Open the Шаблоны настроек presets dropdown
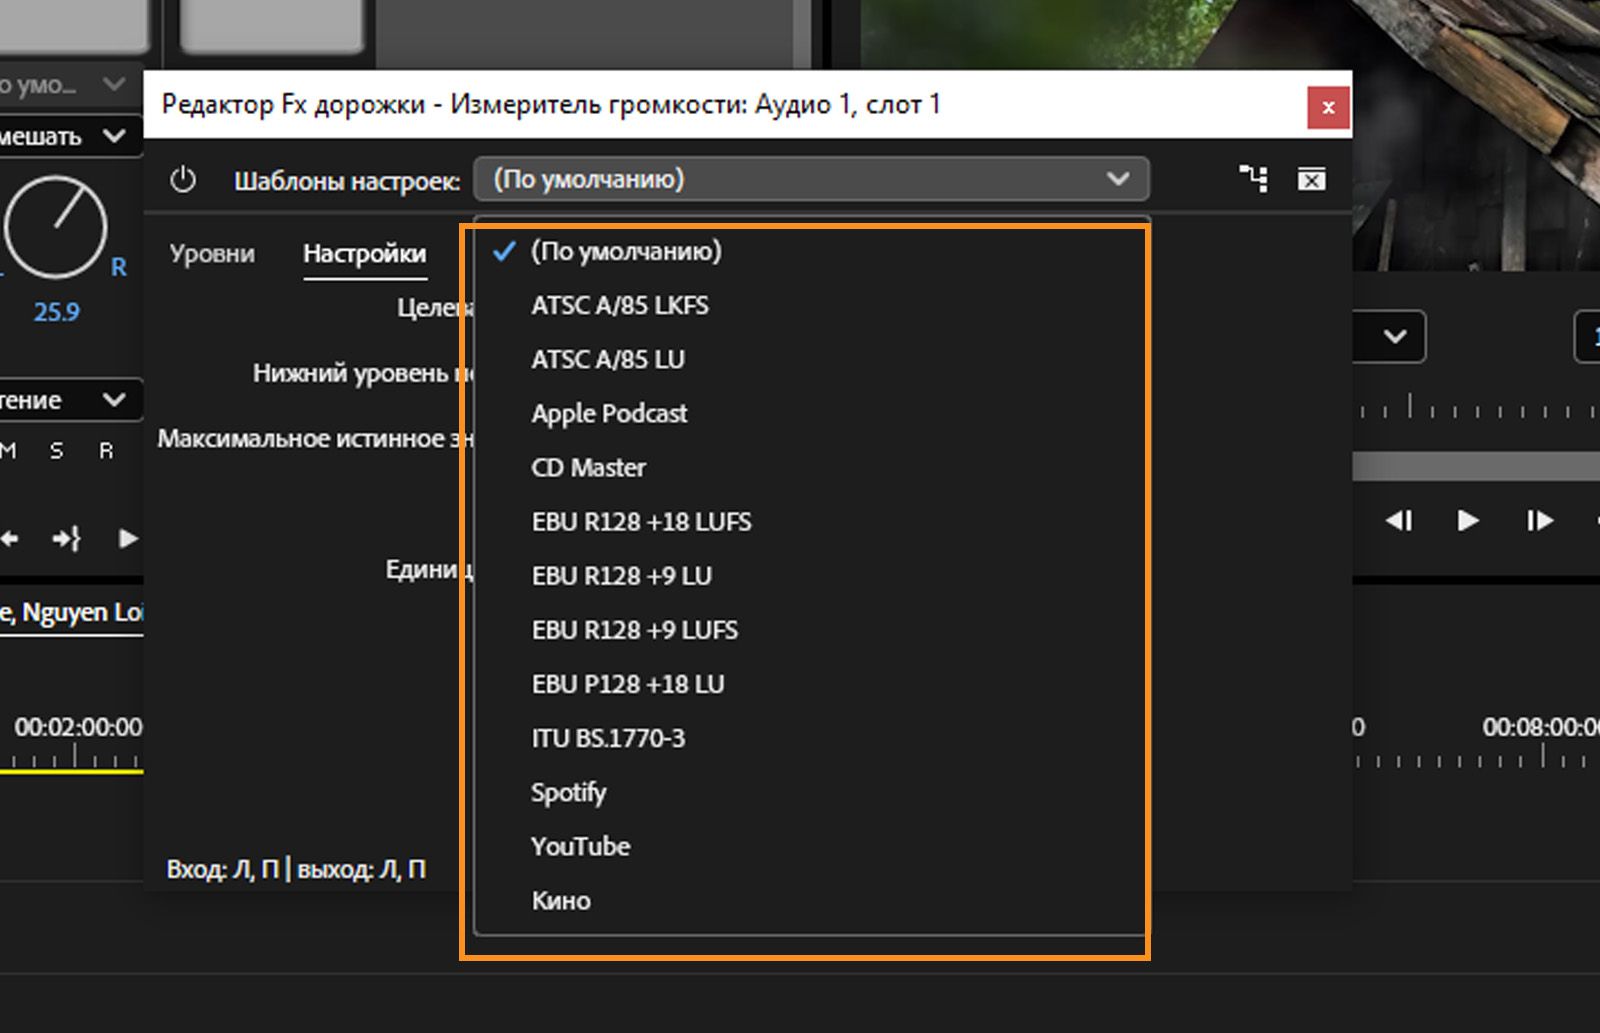Viewport: 1600px width, 1033px height. [x=811, y=180]
